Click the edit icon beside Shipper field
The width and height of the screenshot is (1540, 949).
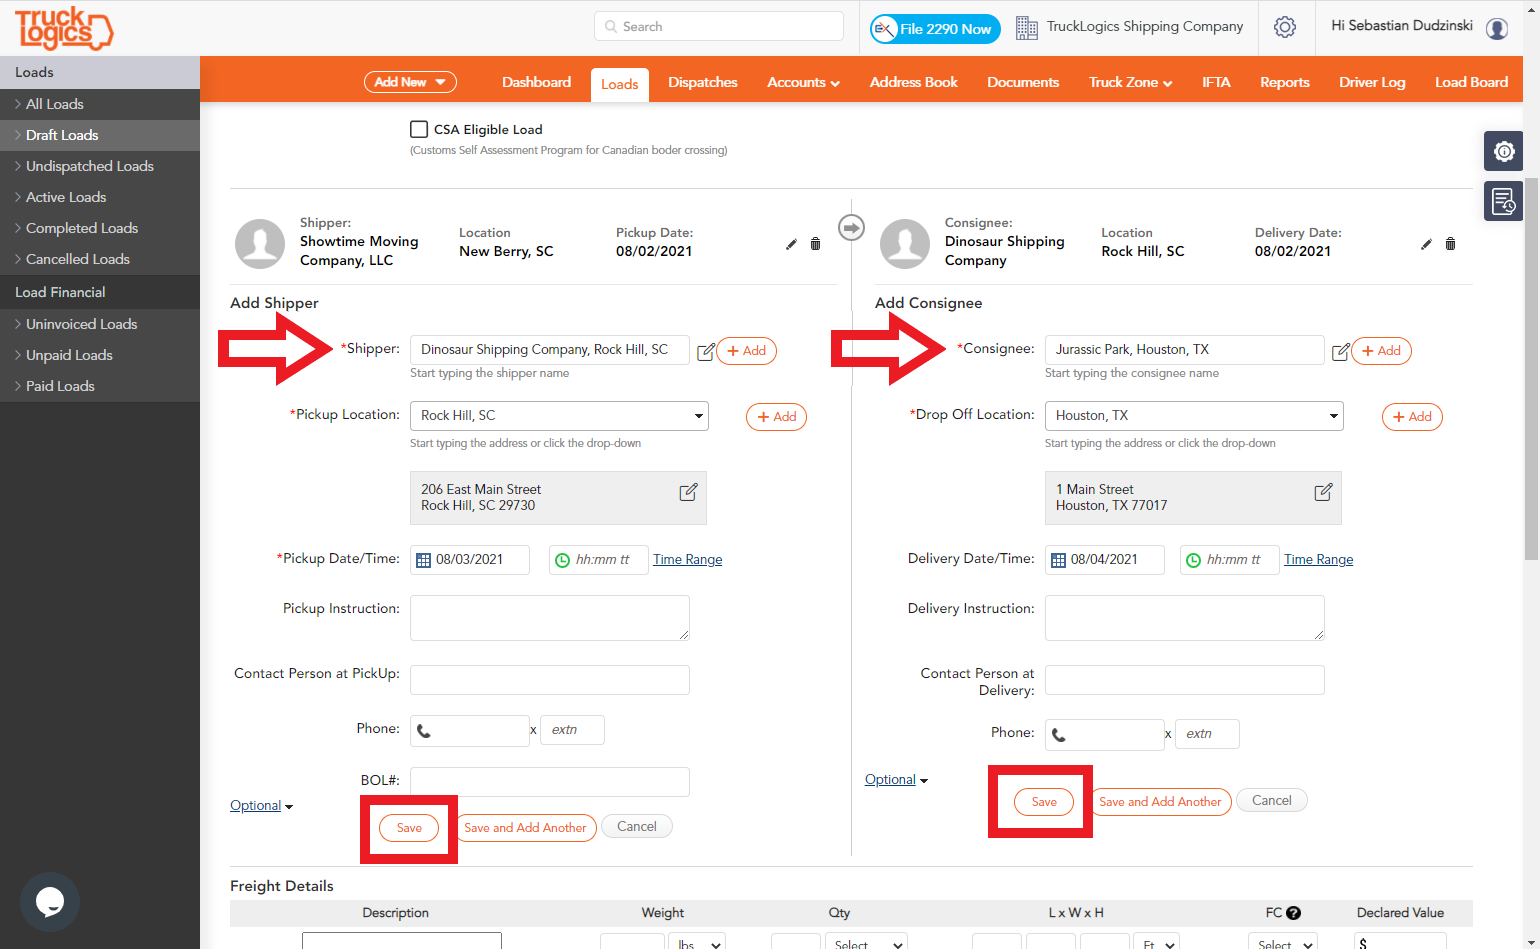[706, 351]
